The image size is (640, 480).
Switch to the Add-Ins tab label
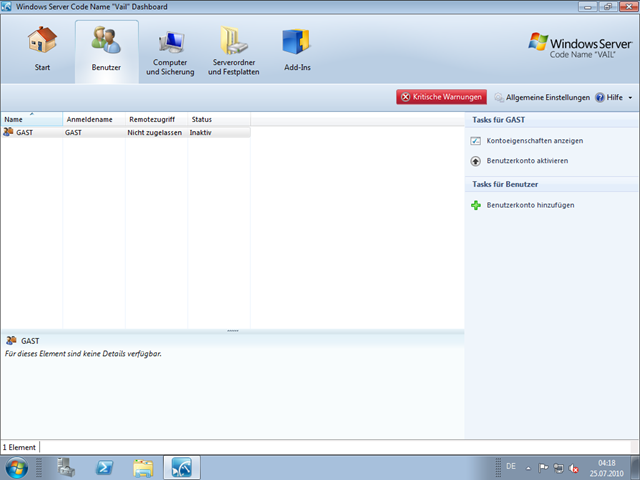tap(297, 67)
